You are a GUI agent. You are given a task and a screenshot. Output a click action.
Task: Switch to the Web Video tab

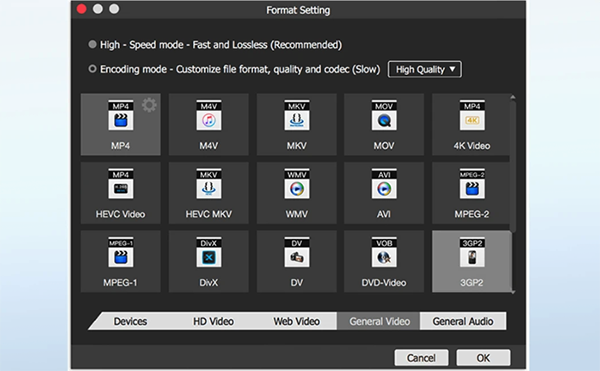[296, 321]
